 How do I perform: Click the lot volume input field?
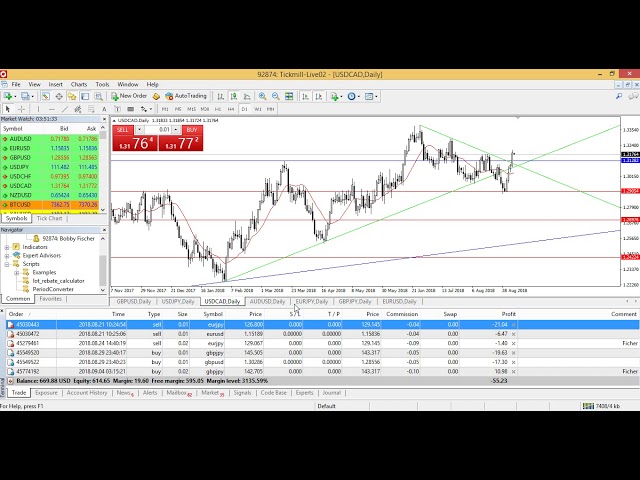point(162,130)
